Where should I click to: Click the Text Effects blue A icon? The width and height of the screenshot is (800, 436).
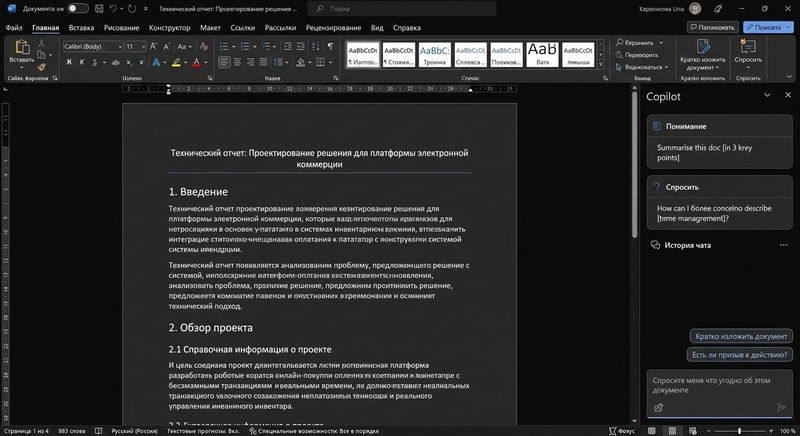pos(156,62)
